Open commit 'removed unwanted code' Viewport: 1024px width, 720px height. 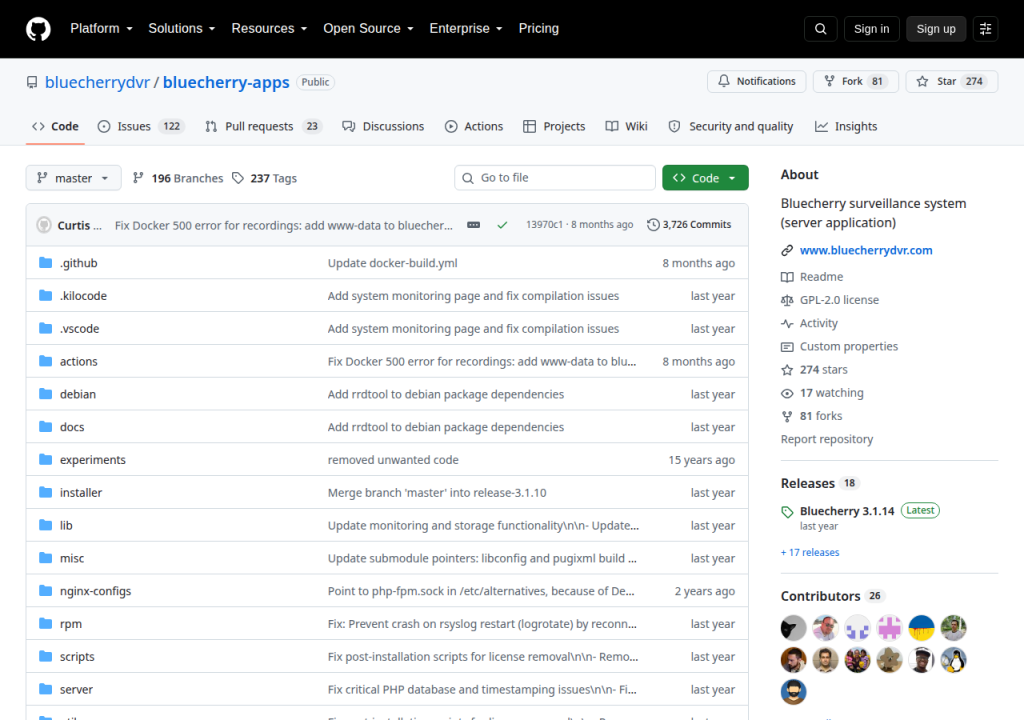[393, 460]
